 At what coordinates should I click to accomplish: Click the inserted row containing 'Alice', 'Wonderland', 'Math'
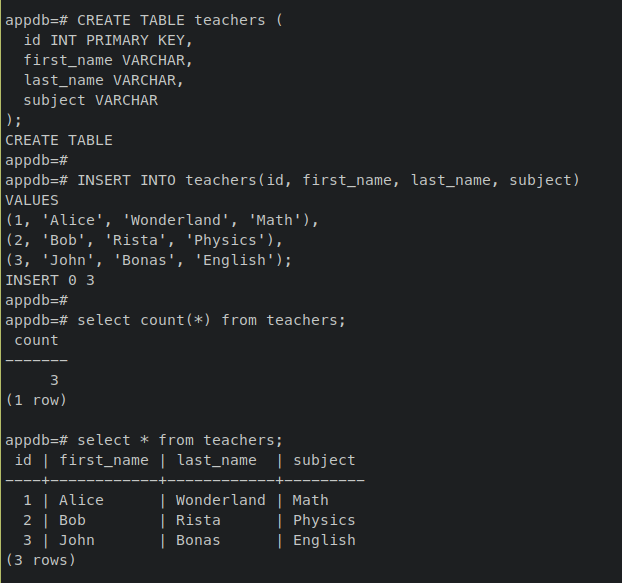tap(162, 220)
